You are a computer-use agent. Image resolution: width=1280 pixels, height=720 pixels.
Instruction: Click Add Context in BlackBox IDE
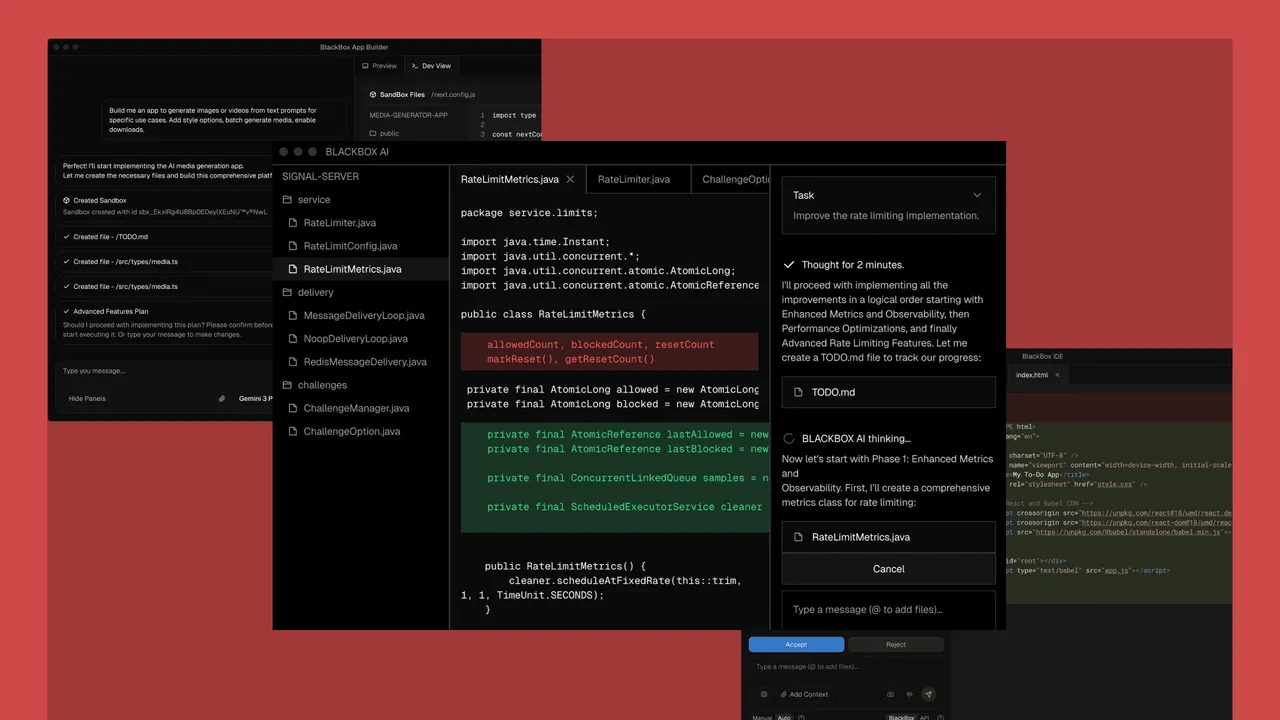pyautogui.click(x=805, y=694)
